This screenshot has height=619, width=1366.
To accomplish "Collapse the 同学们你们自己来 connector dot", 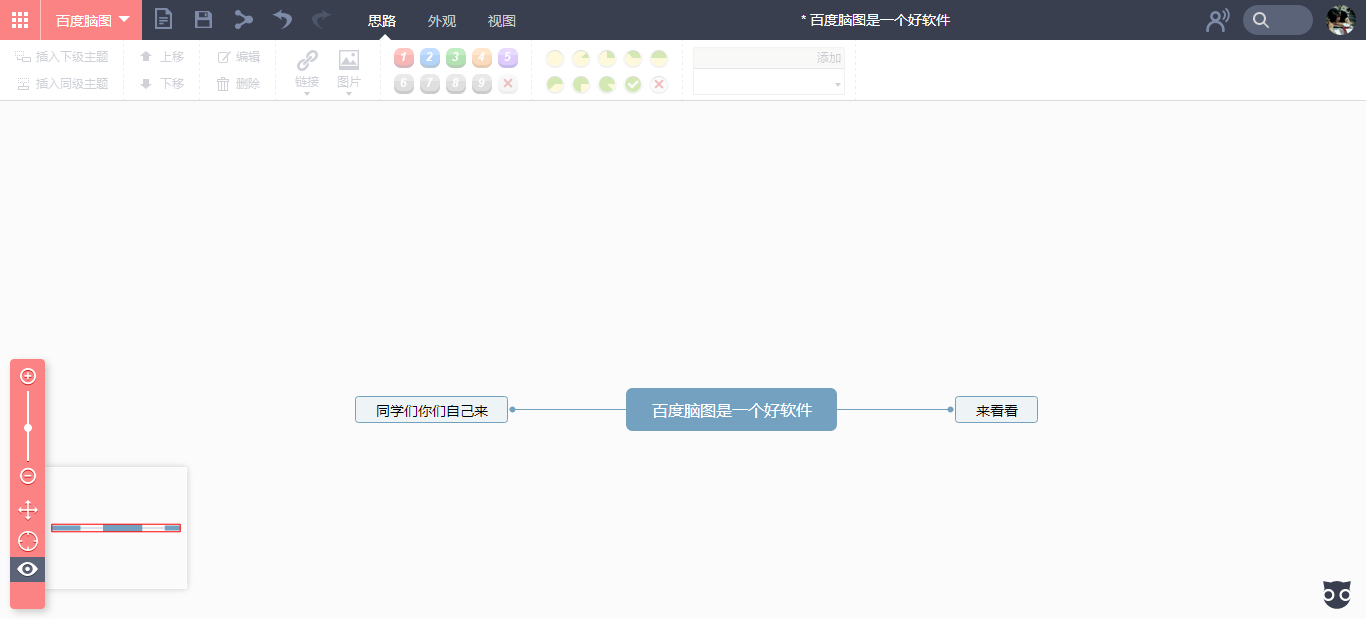I will point(512,409).
